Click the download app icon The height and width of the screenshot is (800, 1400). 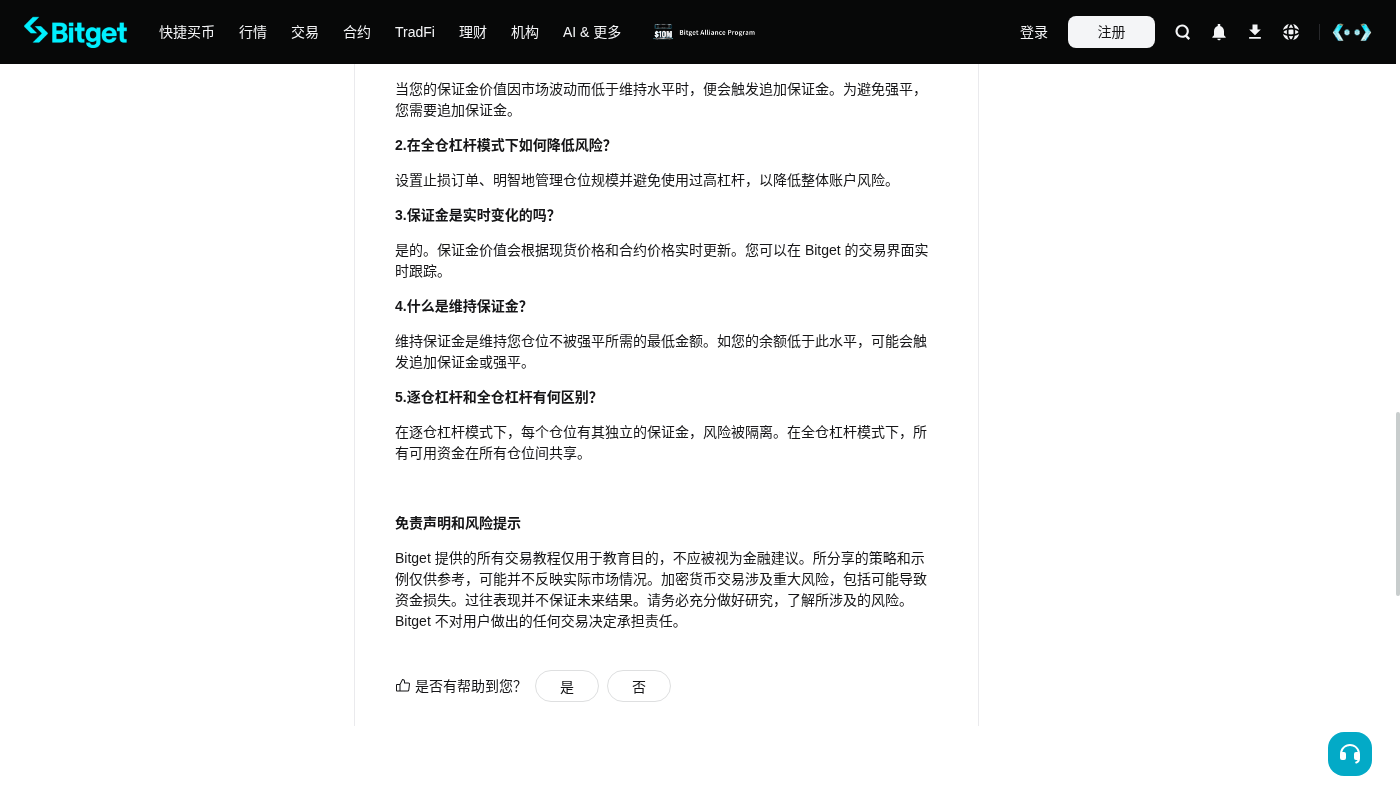[1255, 32]
